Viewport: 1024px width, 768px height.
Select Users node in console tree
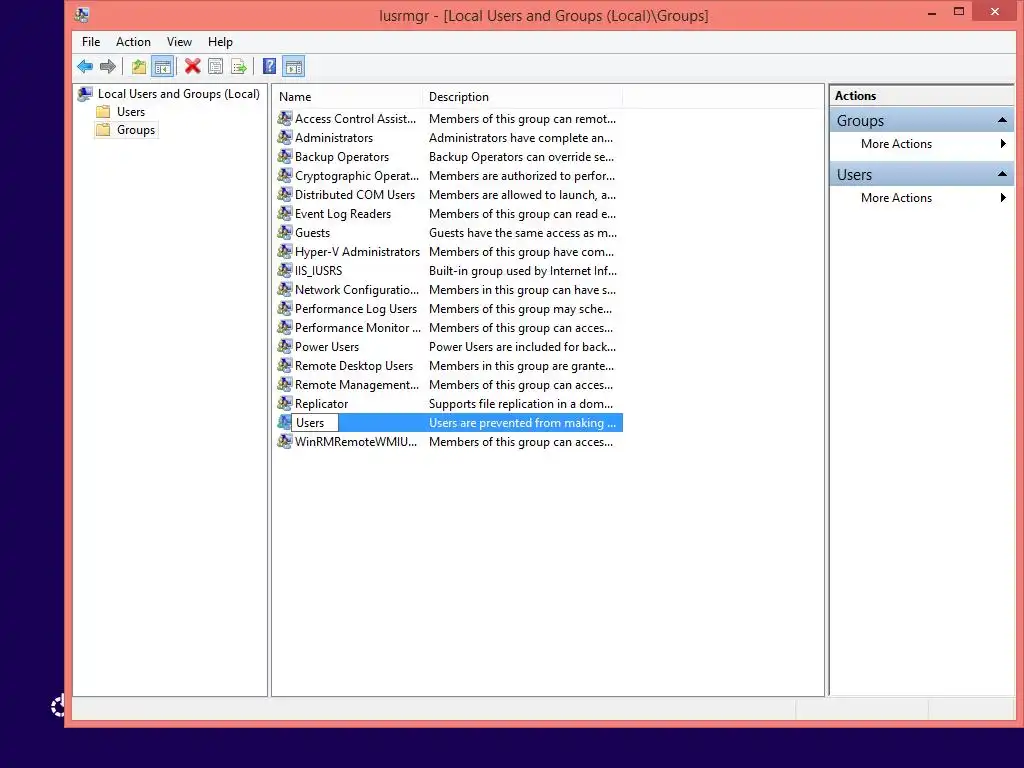tap(131, 112)
